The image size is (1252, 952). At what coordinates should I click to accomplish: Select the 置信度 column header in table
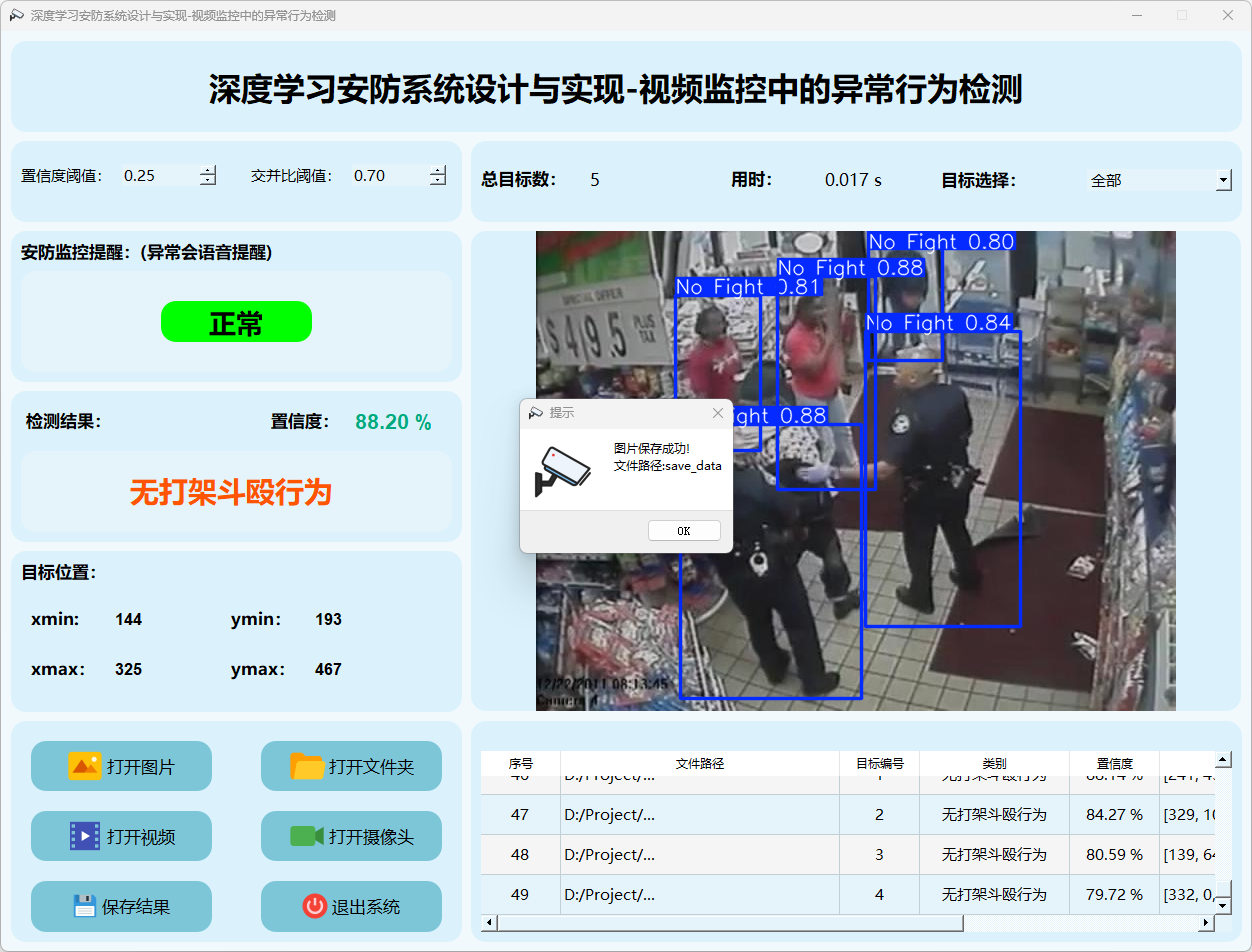pos(1114,763)
